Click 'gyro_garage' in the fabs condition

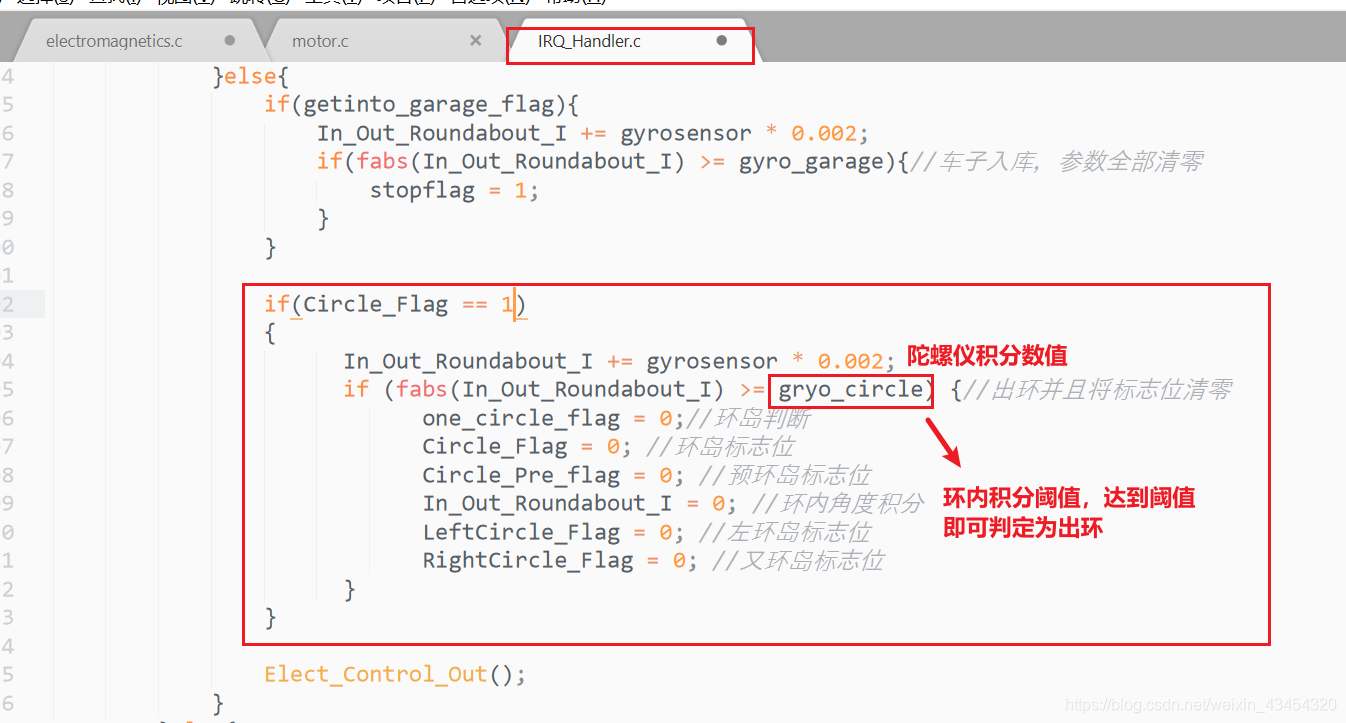click(810, 161)
